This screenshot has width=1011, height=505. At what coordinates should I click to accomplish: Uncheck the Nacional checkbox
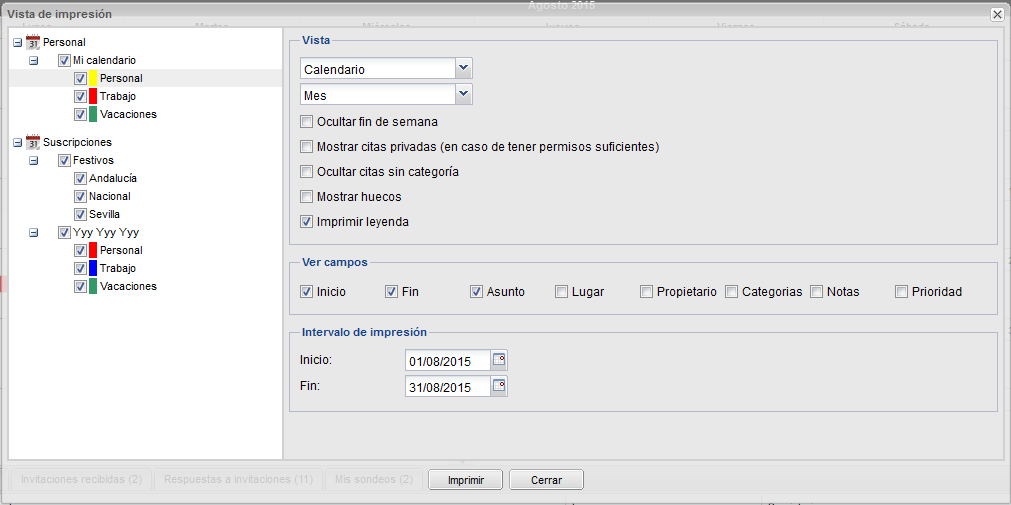click(x=80, y=197)
